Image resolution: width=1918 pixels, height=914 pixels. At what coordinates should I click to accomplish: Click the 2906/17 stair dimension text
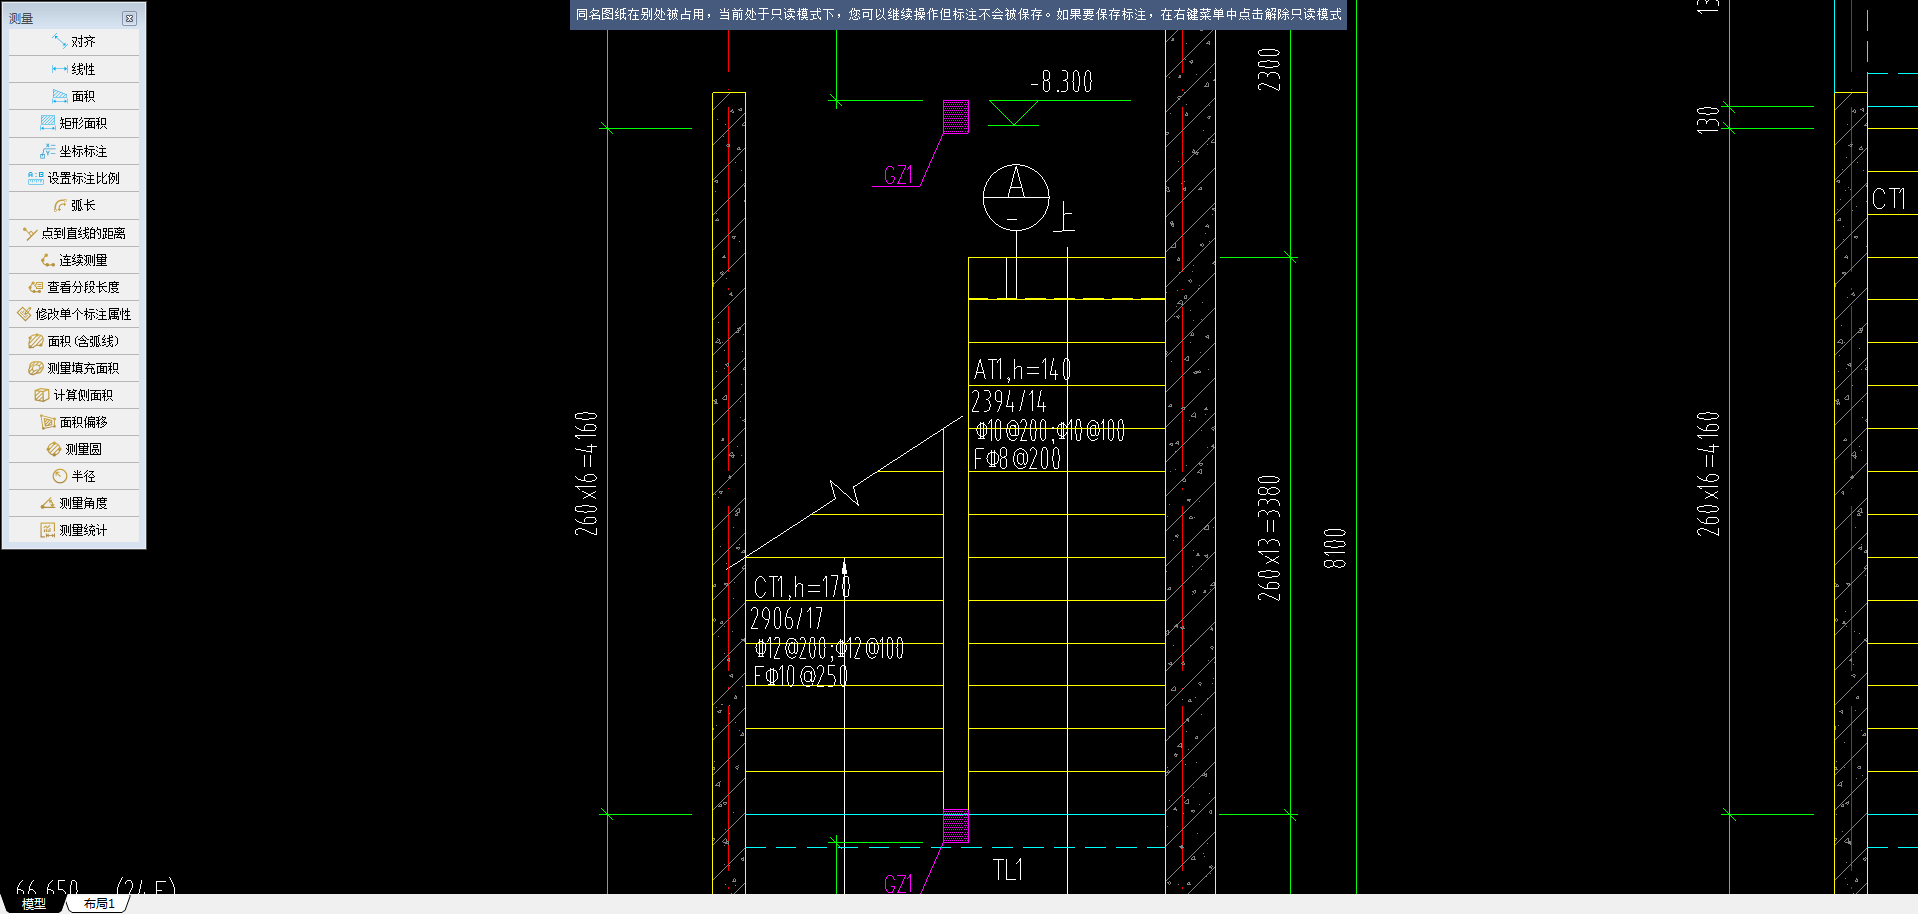(787, 619)
